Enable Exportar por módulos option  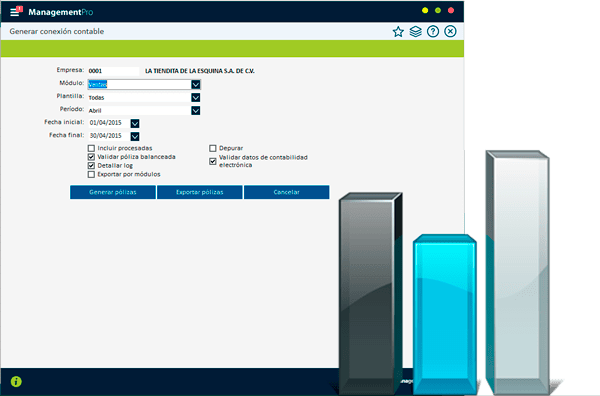click(91, 174)
